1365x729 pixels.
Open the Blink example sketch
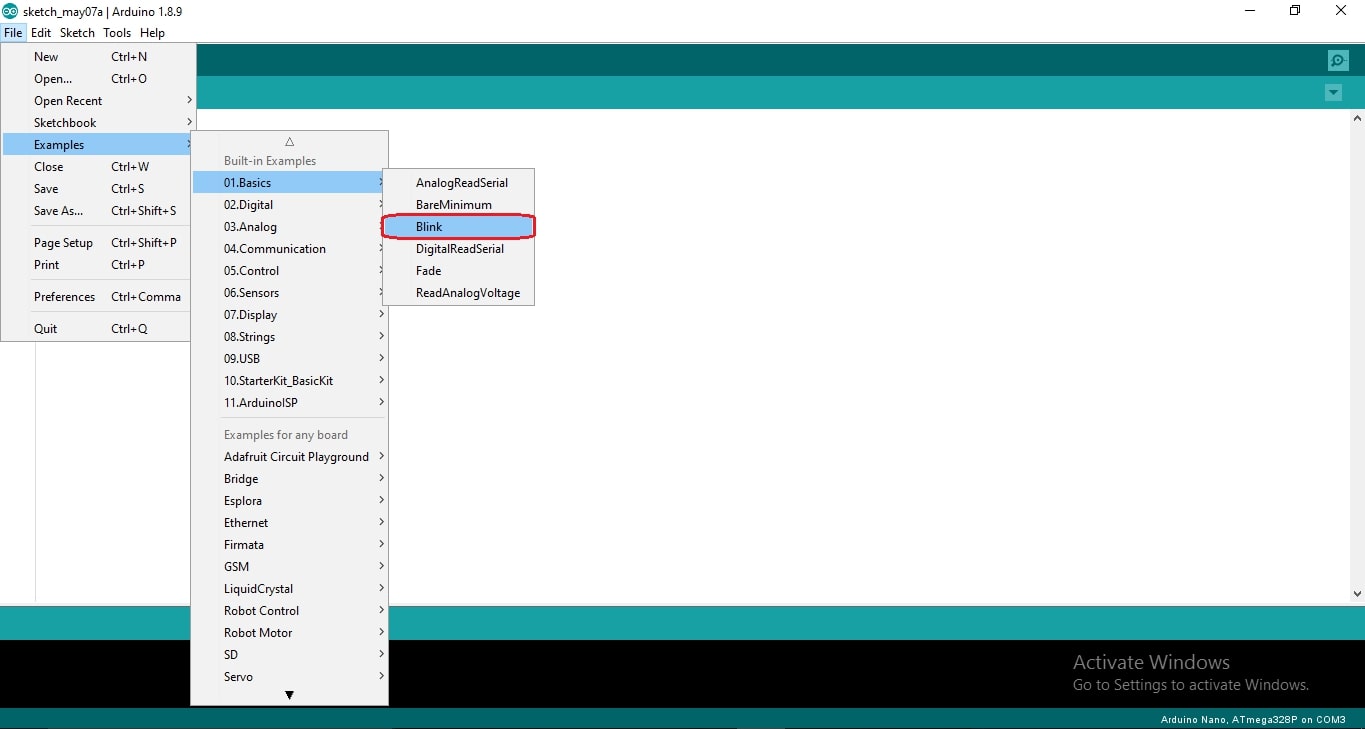[x=459, y=227]
